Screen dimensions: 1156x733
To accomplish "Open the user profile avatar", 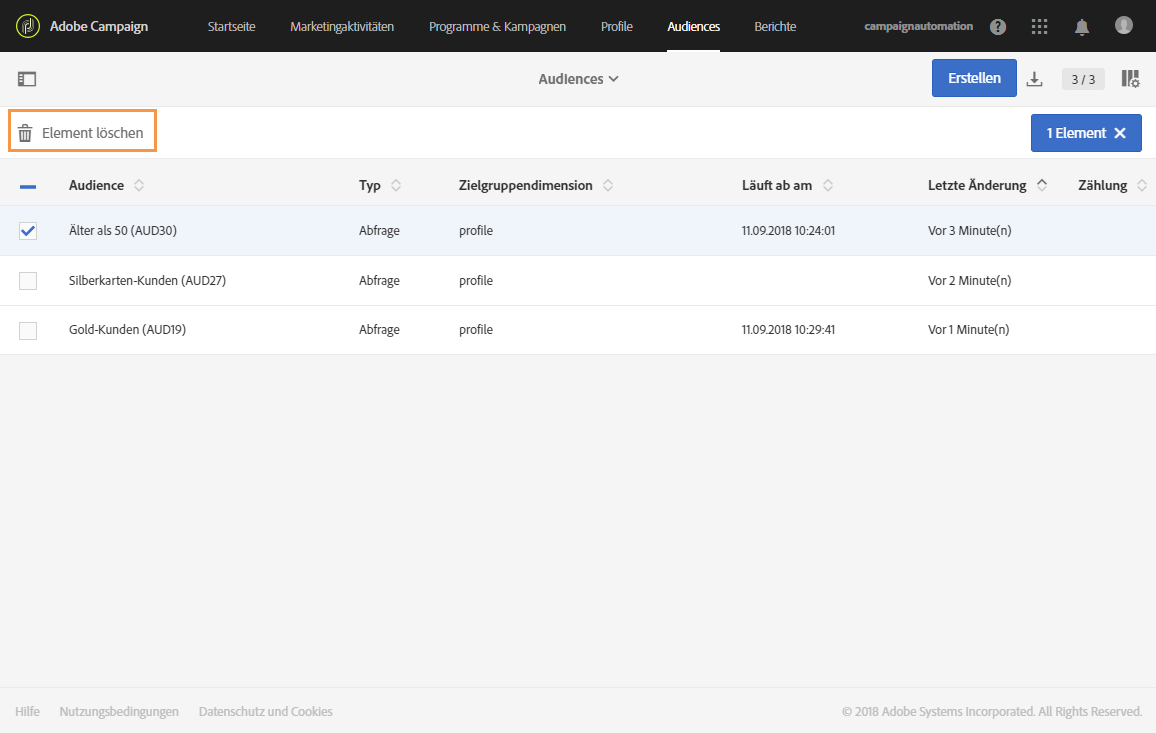I will pyautogui.click(x=1124, y=25).
